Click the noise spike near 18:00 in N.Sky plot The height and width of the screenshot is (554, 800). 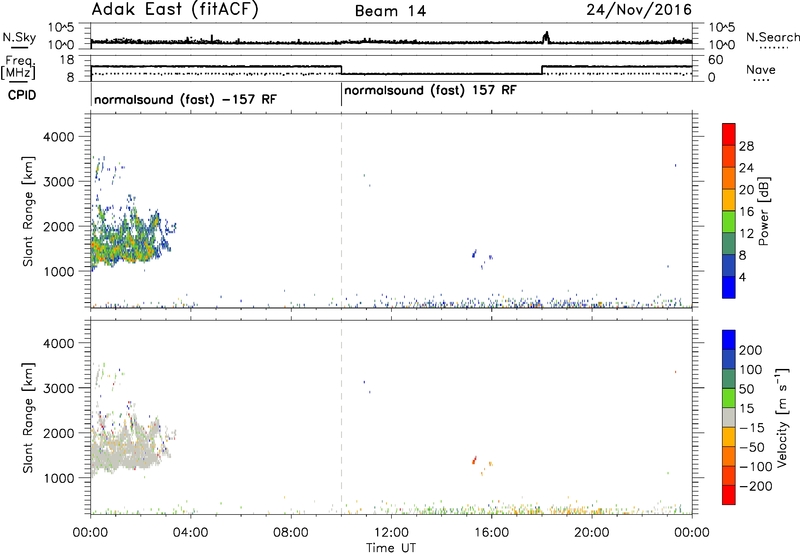546,38
